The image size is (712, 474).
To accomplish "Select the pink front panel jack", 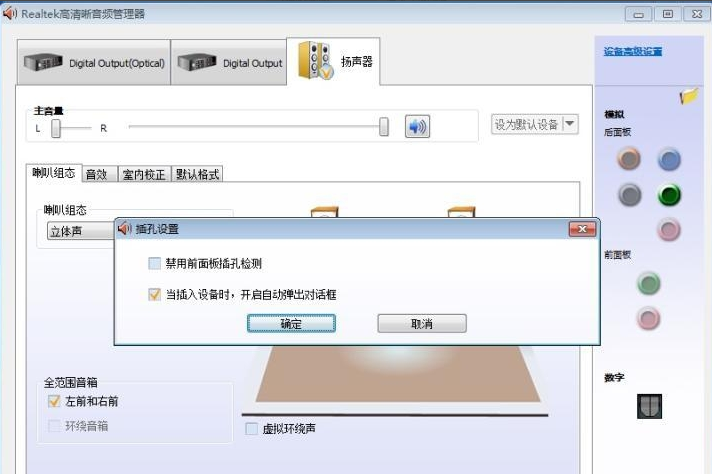I will tap(648, 318).
